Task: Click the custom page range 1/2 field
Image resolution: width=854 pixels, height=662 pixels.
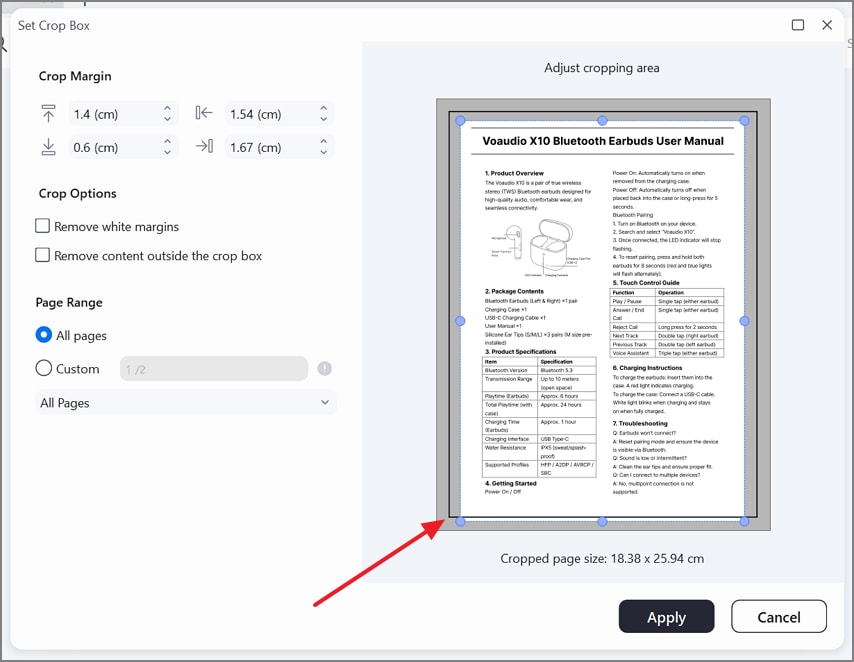Action: point(214,369)
